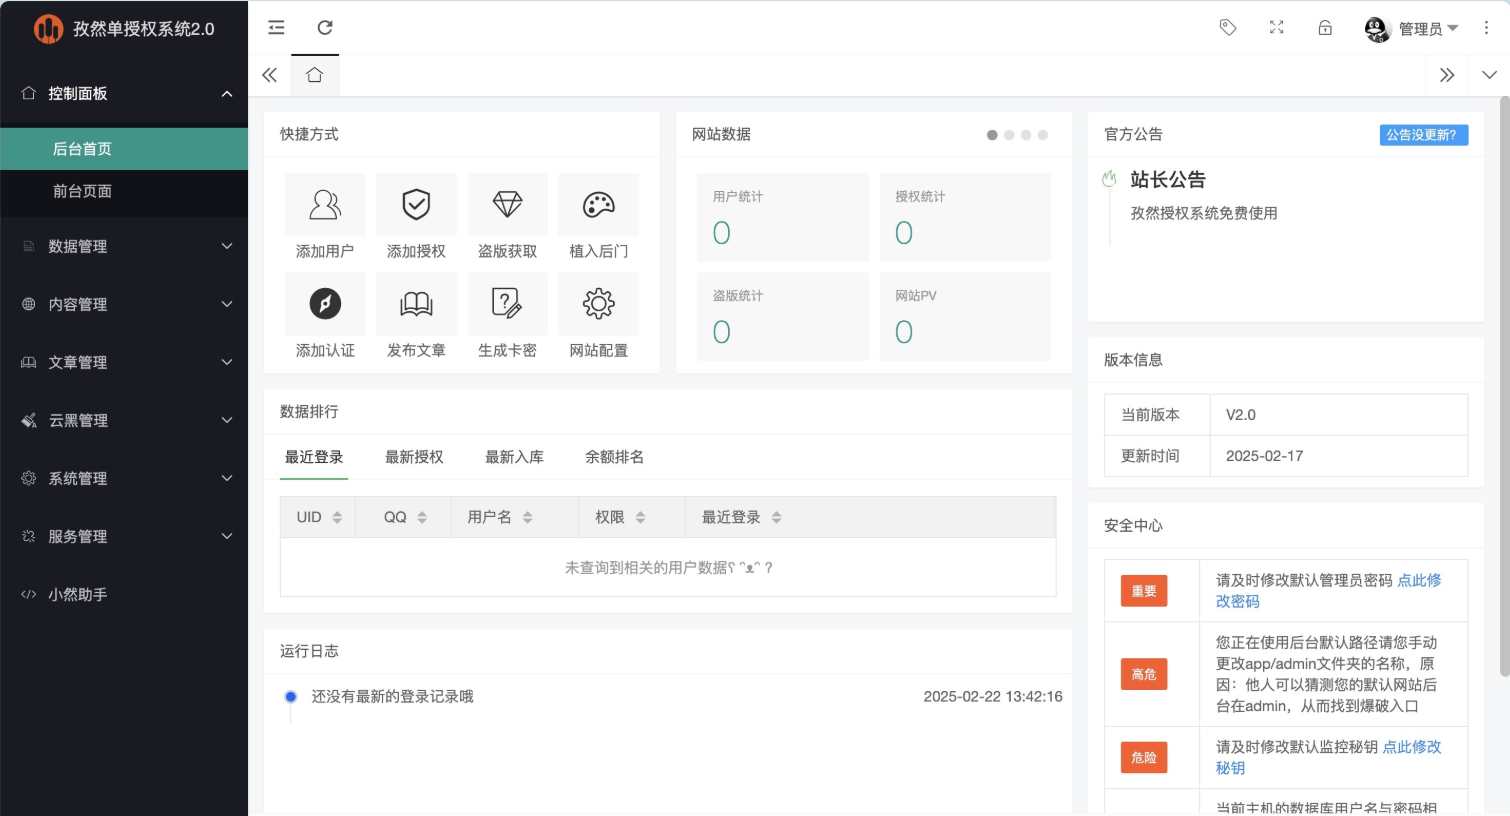Select the home tab icon
This screenshot has width=1510, height=816.
tap(315, 75)
